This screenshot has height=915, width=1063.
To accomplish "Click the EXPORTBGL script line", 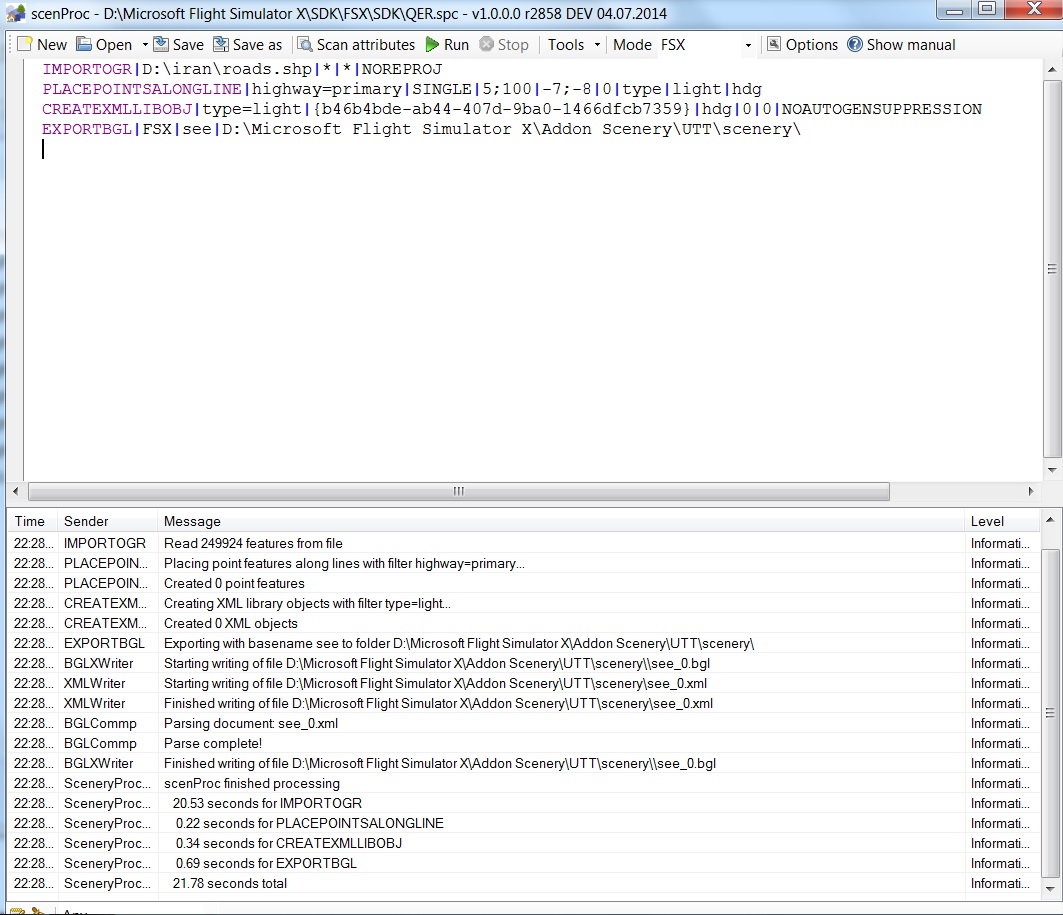I will coord(421,129).
